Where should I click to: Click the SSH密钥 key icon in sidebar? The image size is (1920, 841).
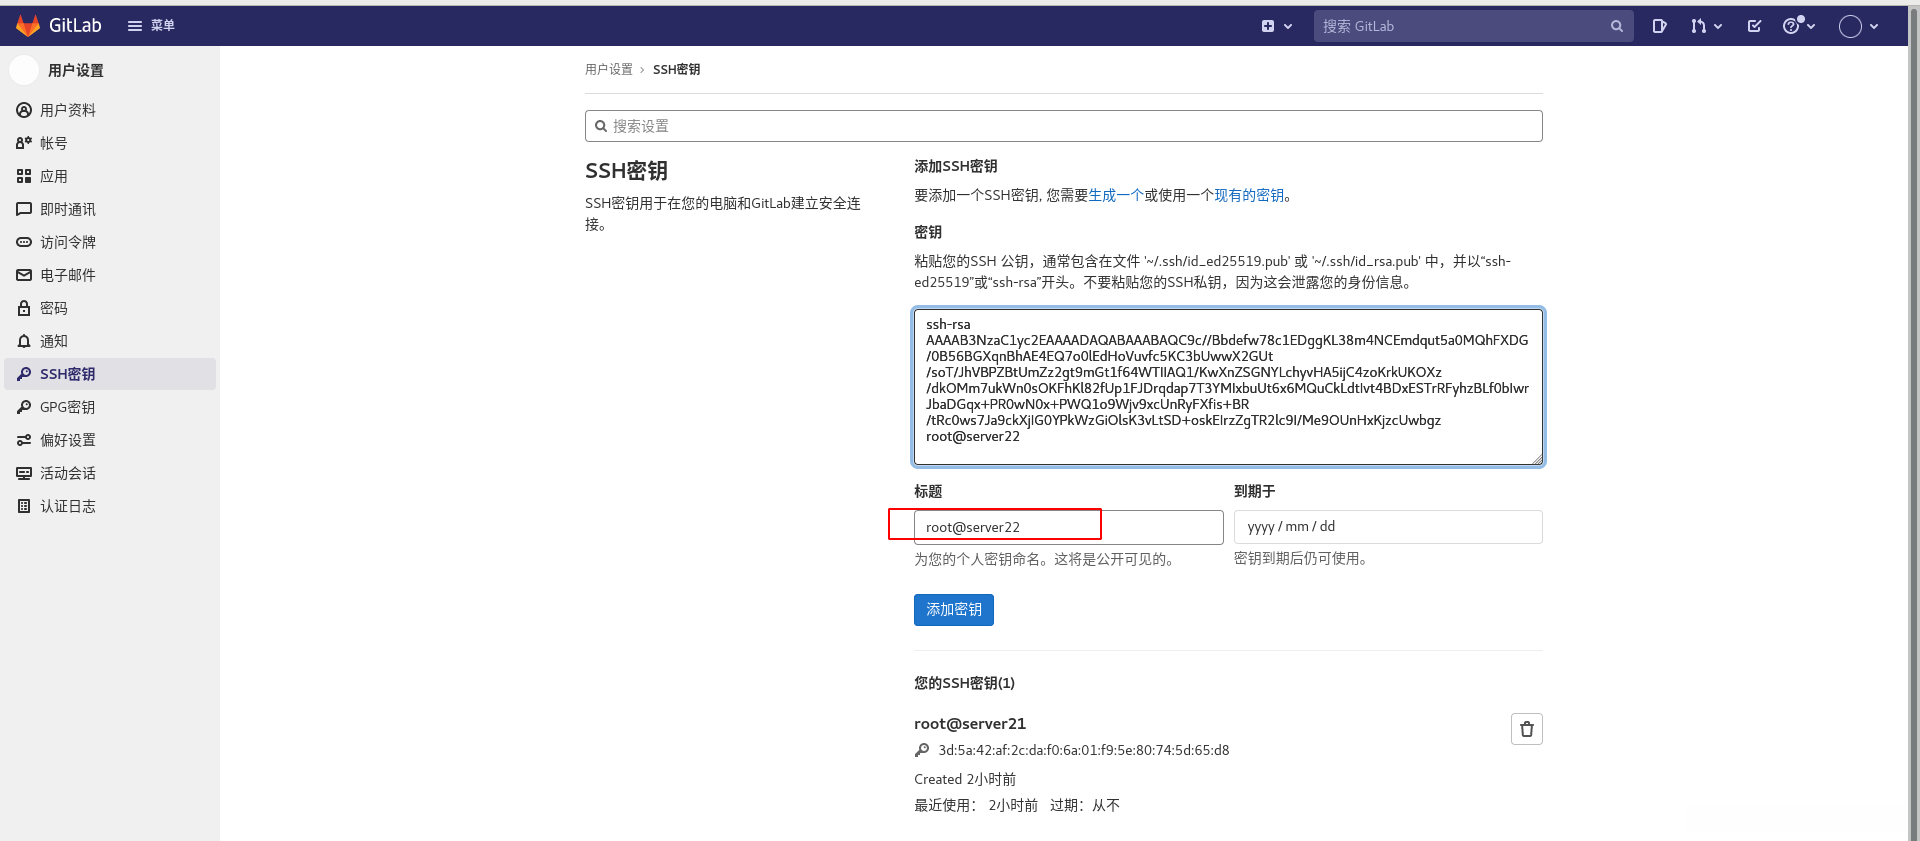24,374
